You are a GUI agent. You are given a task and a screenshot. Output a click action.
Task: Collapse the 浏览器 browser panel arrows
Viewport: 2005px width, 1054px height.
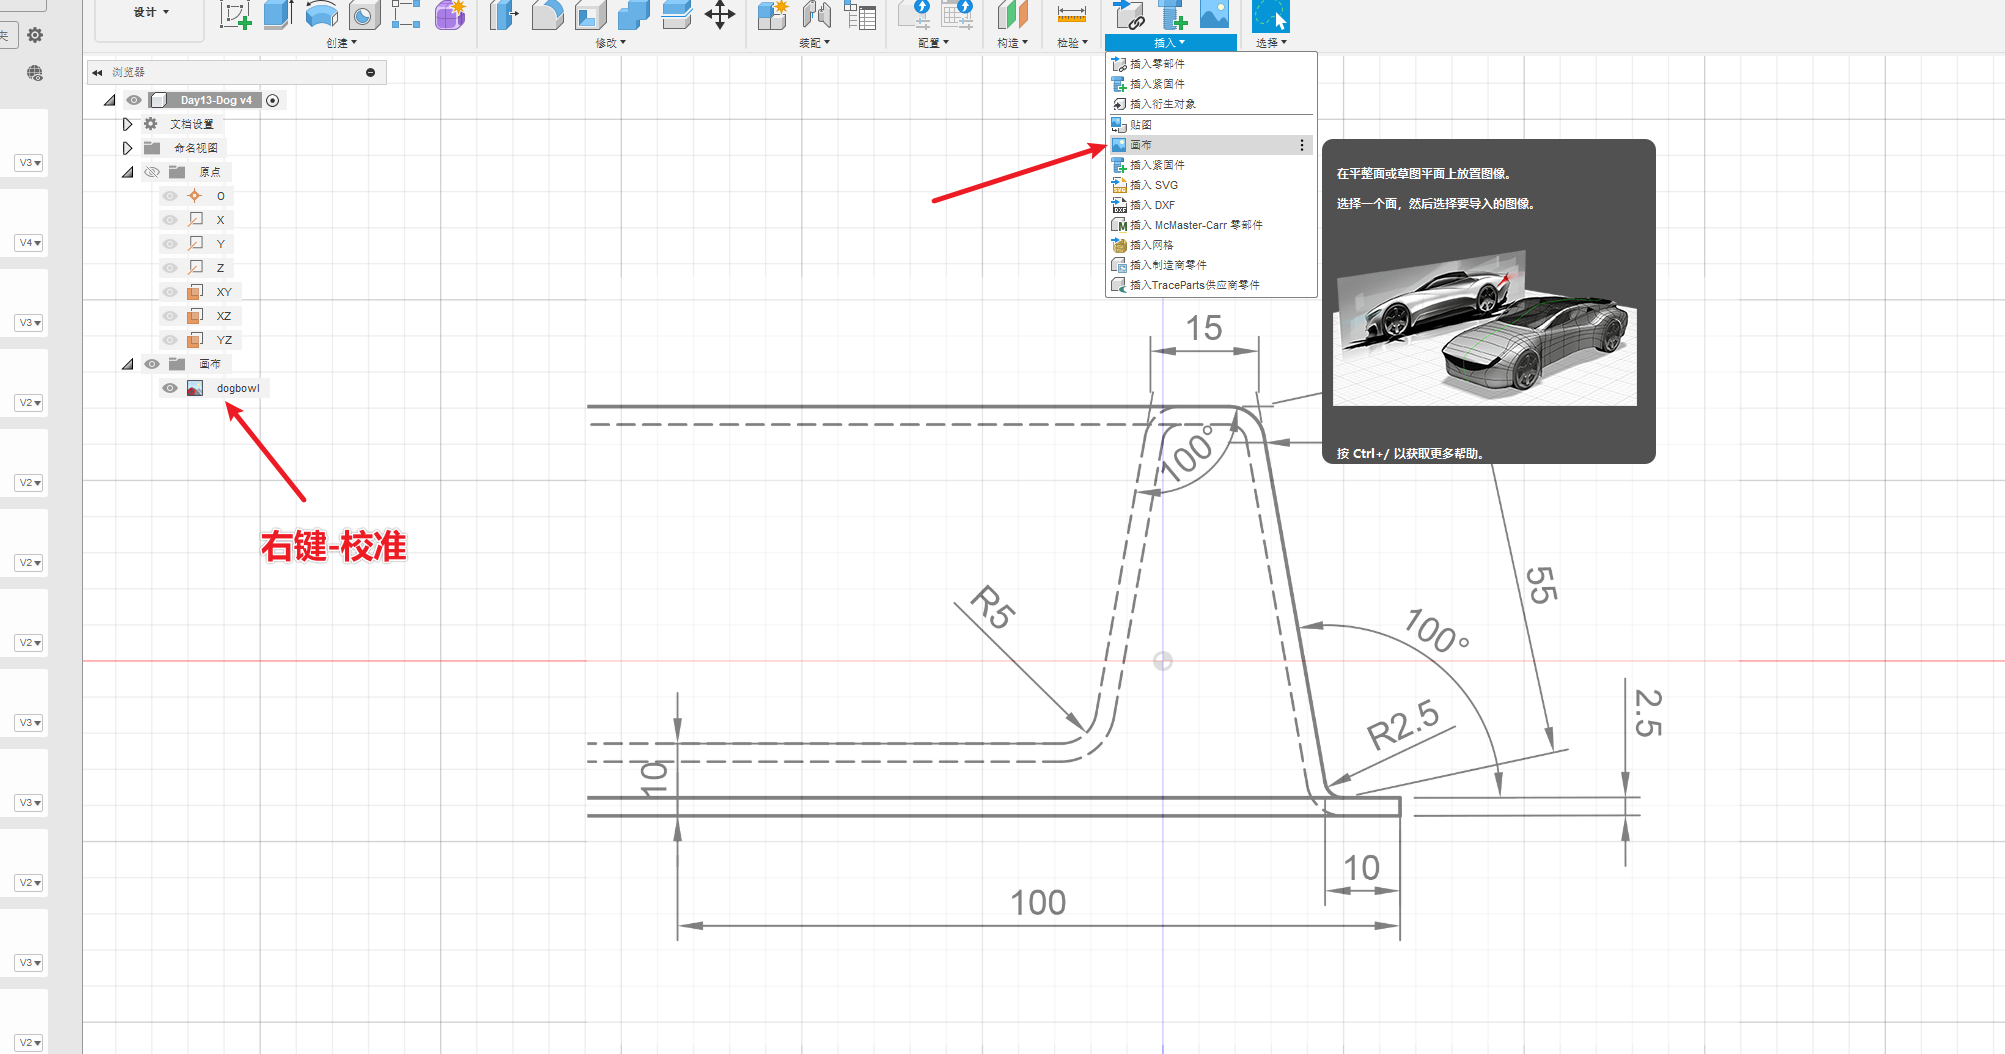point(97,72)
